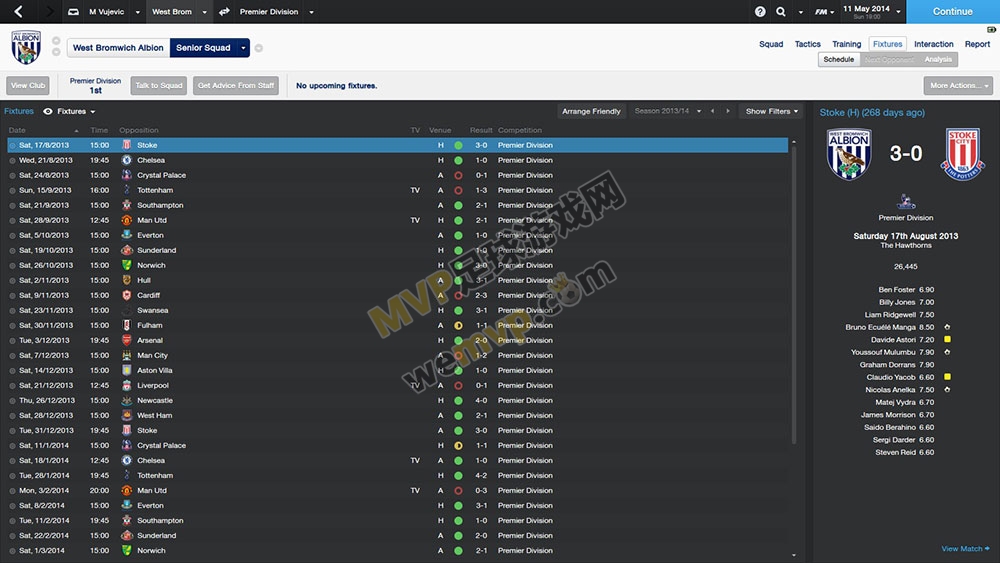The image size is (1000, 563).
Task: Open the M Vujevic dropdown arrow
Action: pyautogui.click(x=137, y=11)
